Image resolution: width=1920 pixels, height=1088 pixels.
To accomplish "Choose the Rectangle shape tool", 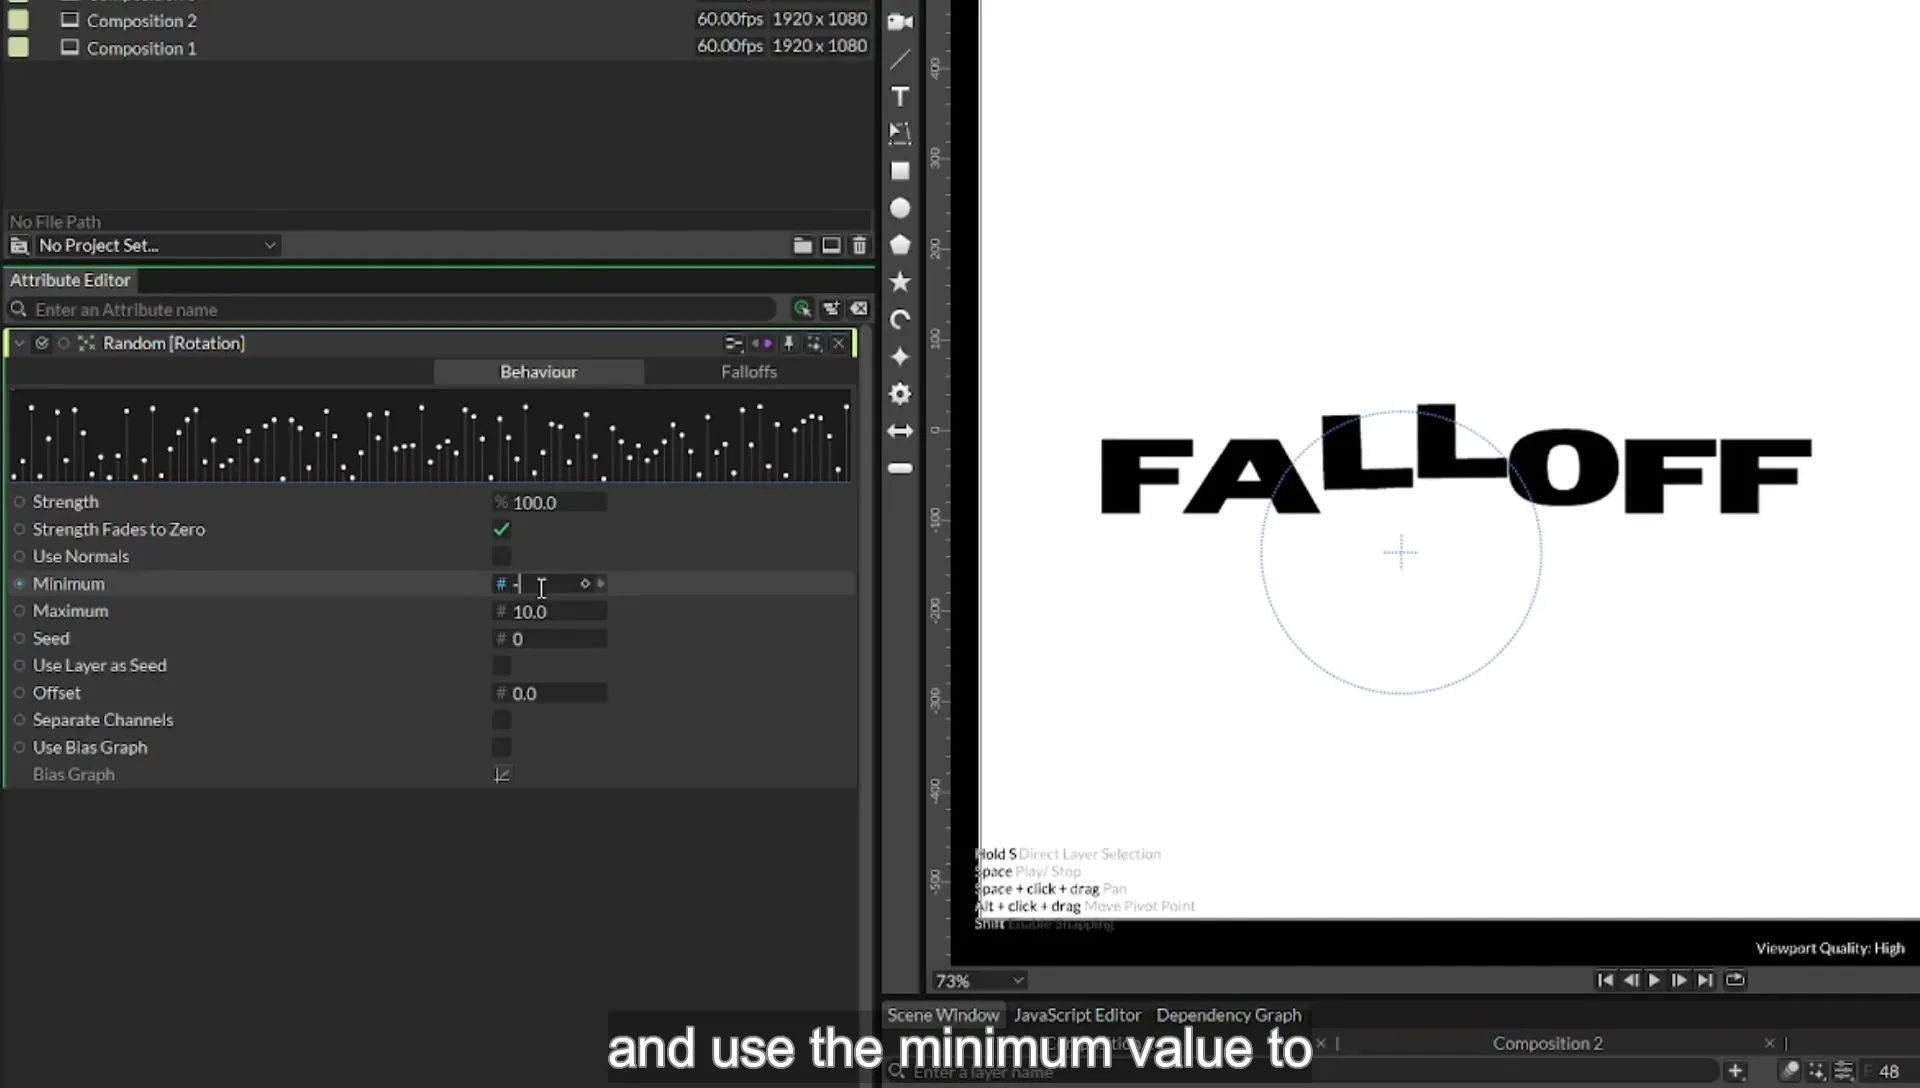I will (900, 171).
